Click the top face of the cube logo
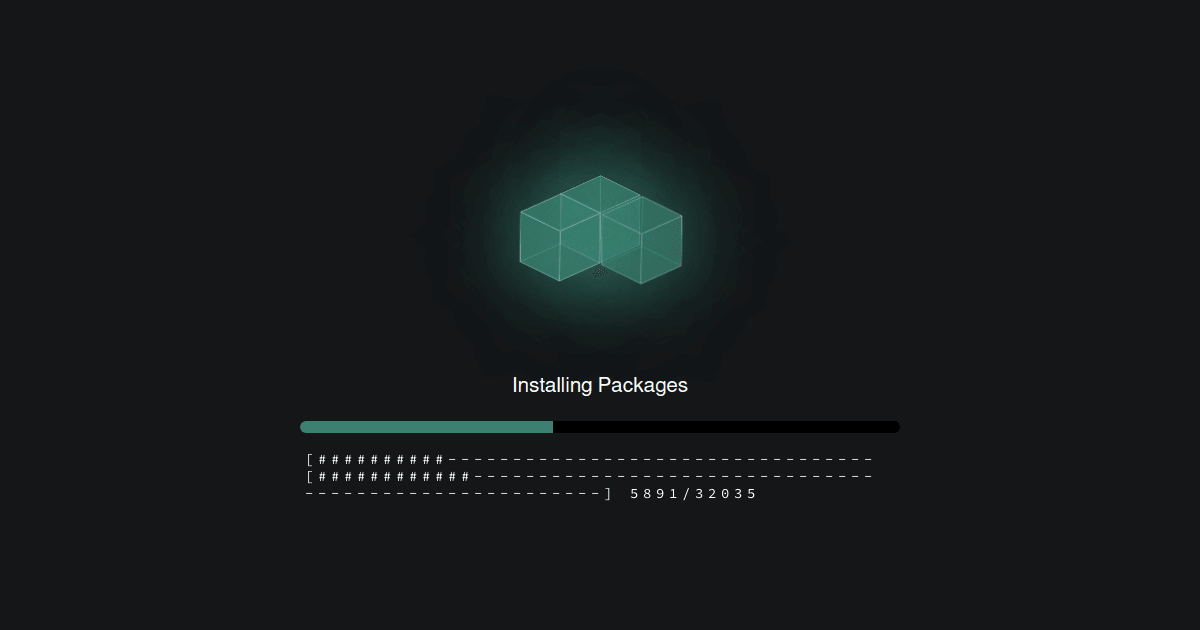1200x630 pixels. [x=600, y=194]
